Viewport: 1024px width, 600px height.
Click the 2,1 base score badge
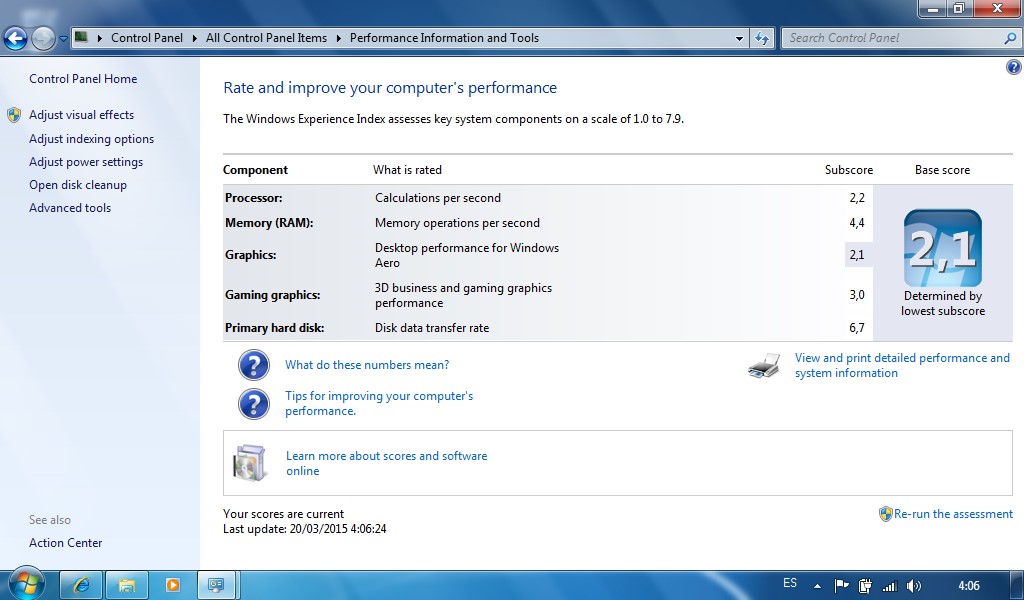942,248
